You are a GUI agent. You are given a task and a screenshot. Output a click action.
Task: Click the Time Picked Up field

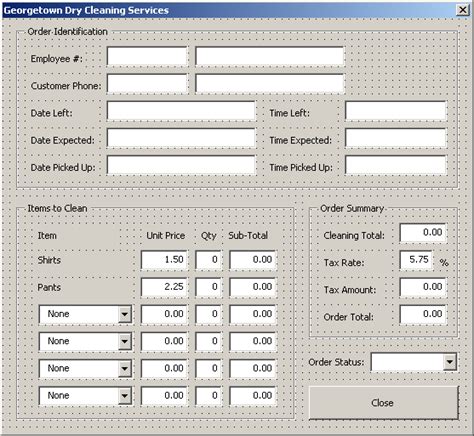tap(396, 165)
